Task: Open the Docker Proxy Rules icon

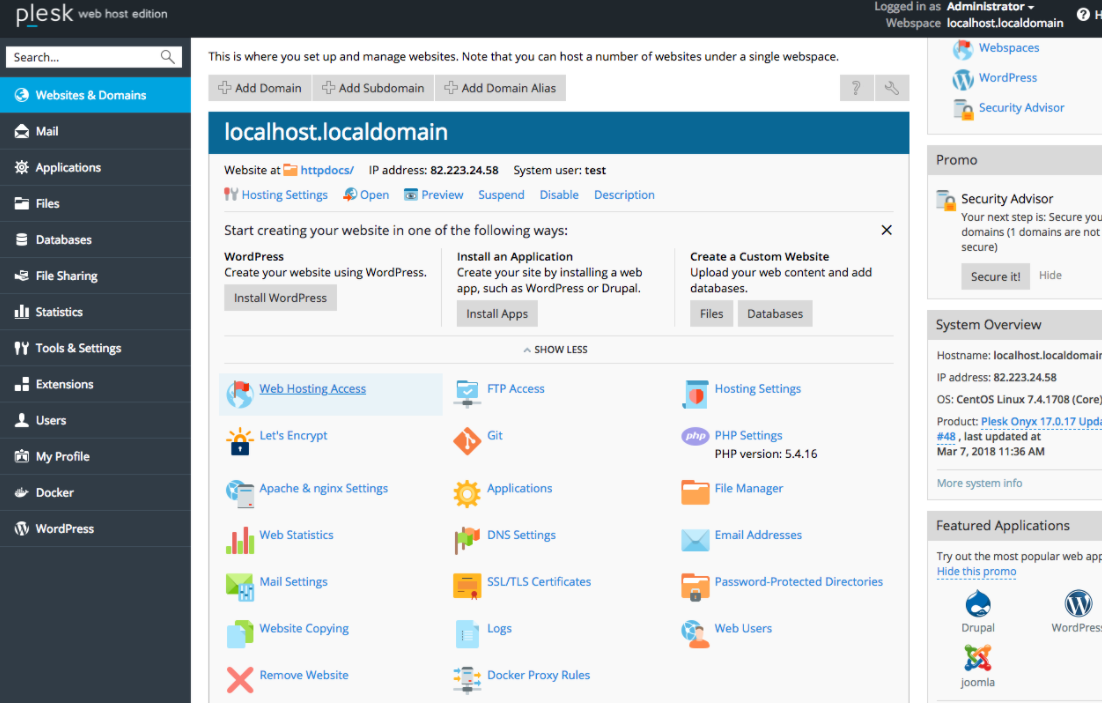Action: (467, 680)
